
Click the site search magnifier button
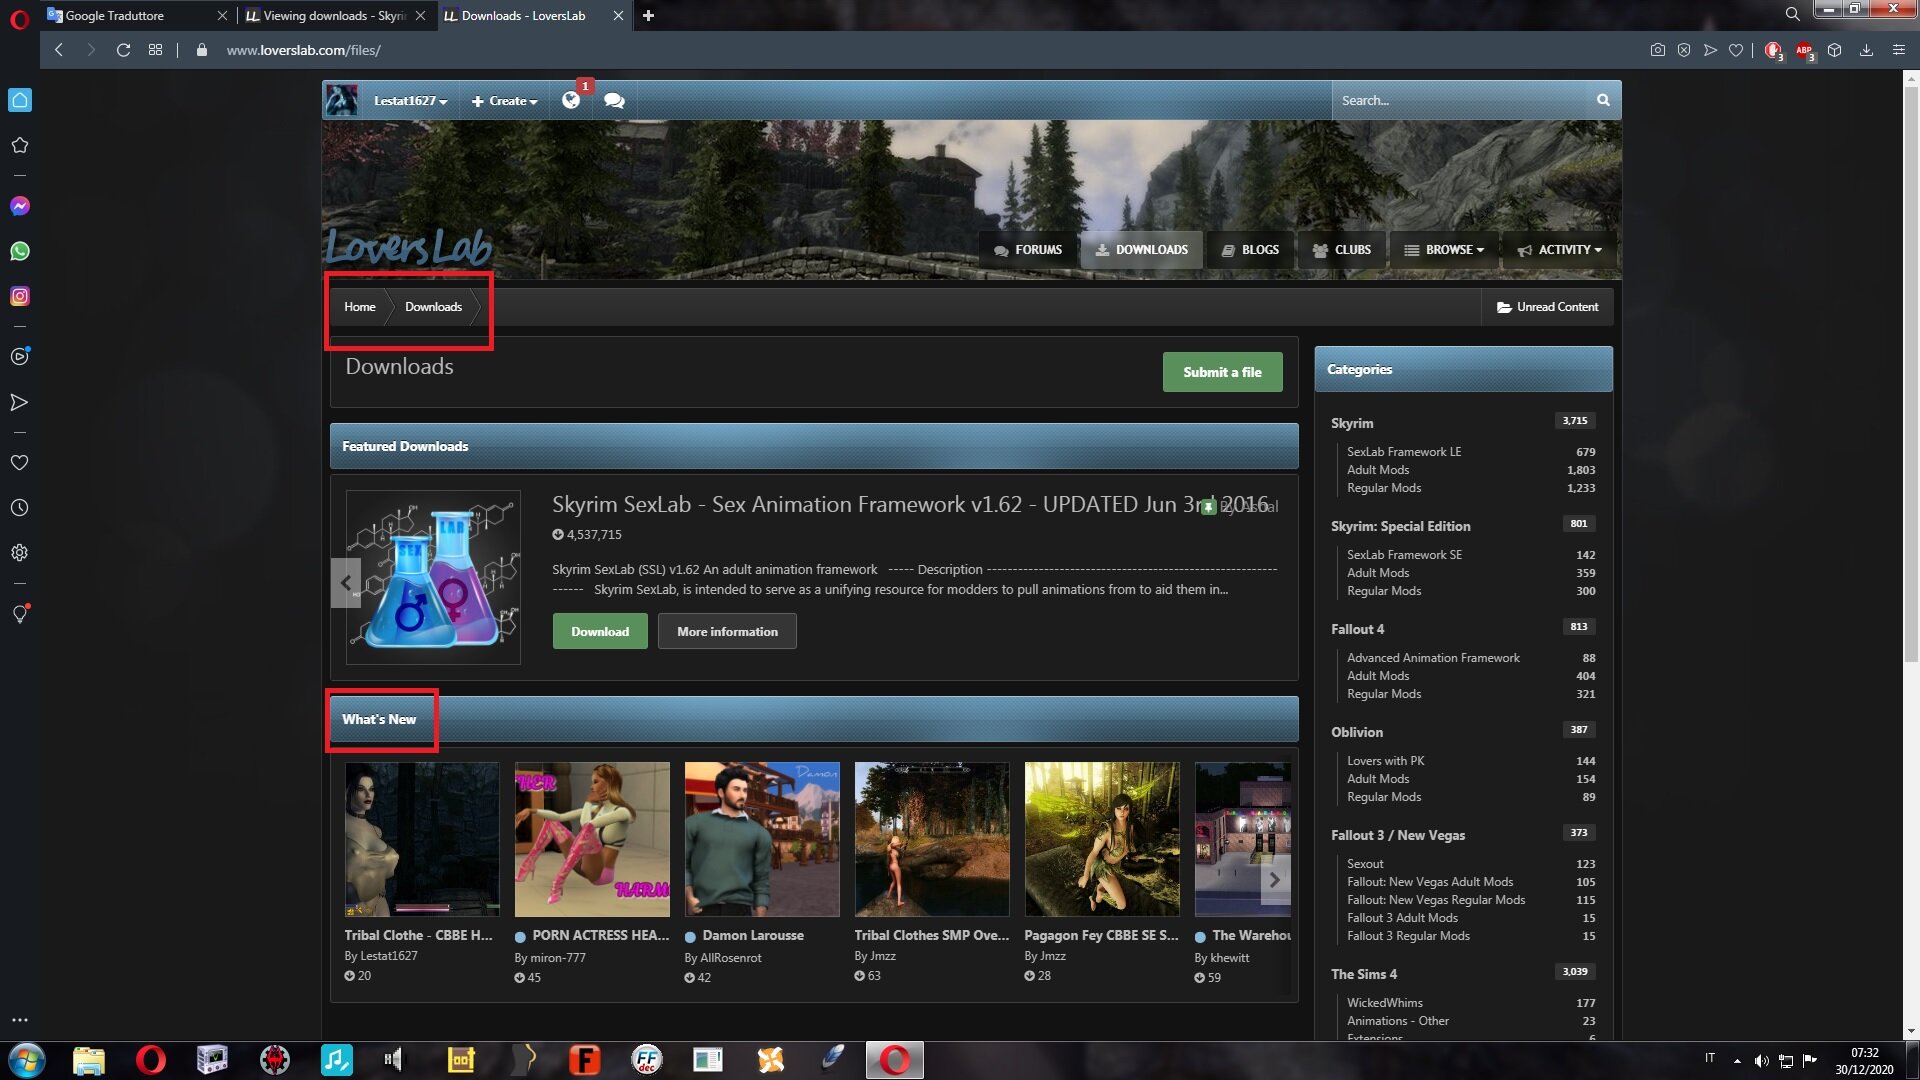[1603, 100]
